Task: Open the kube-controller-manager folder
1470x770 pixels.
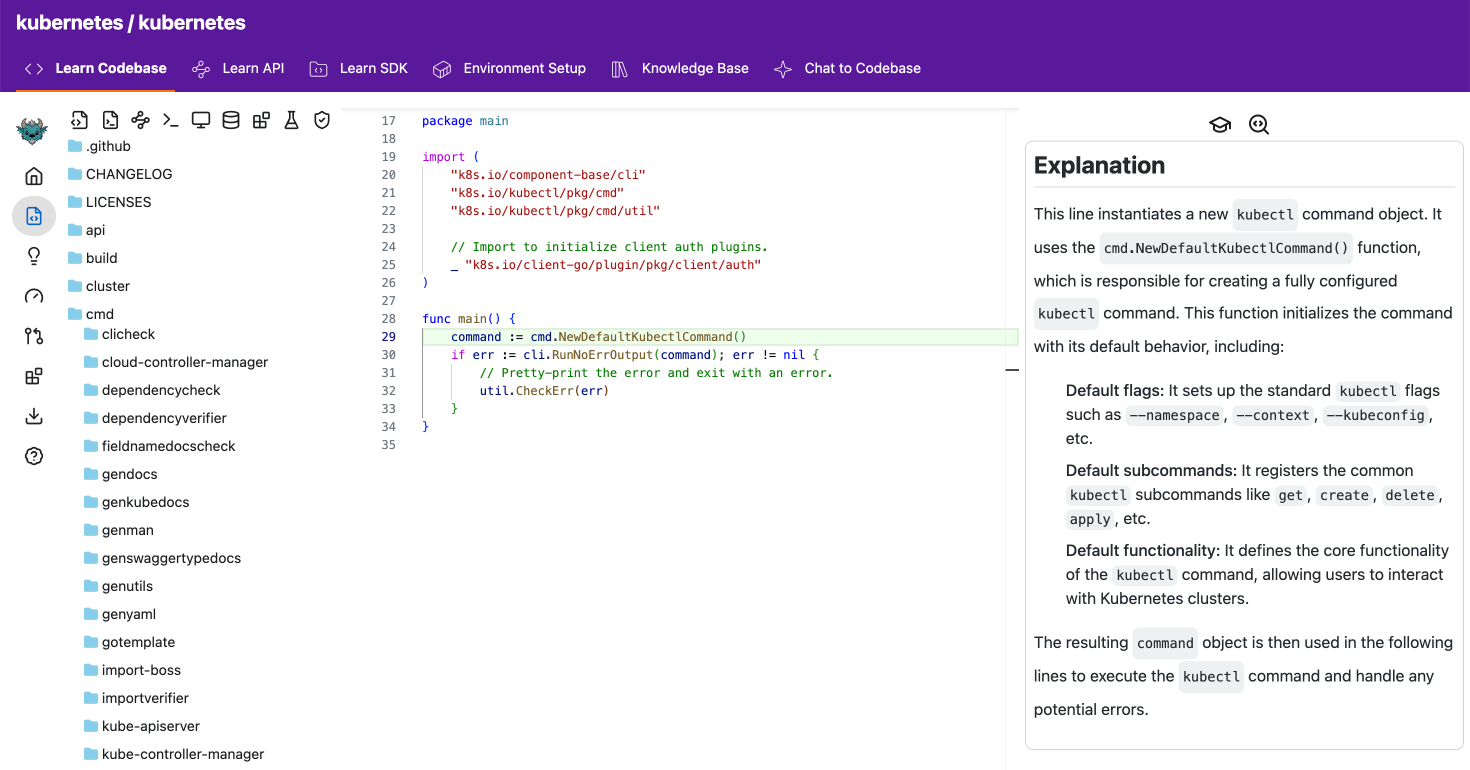Action: point(174,754)
